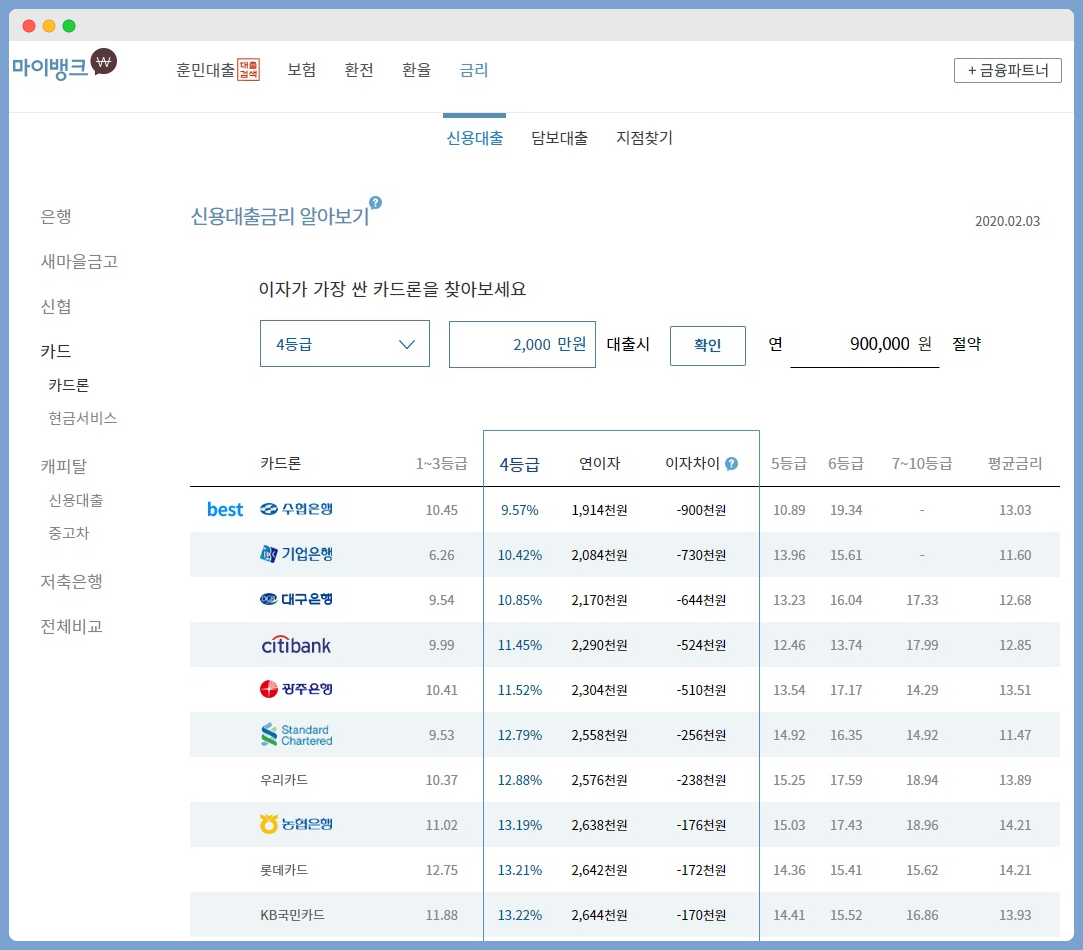Open 훈민대출 menu item
Screen dimensions: 1083x950
pos(206,70)
